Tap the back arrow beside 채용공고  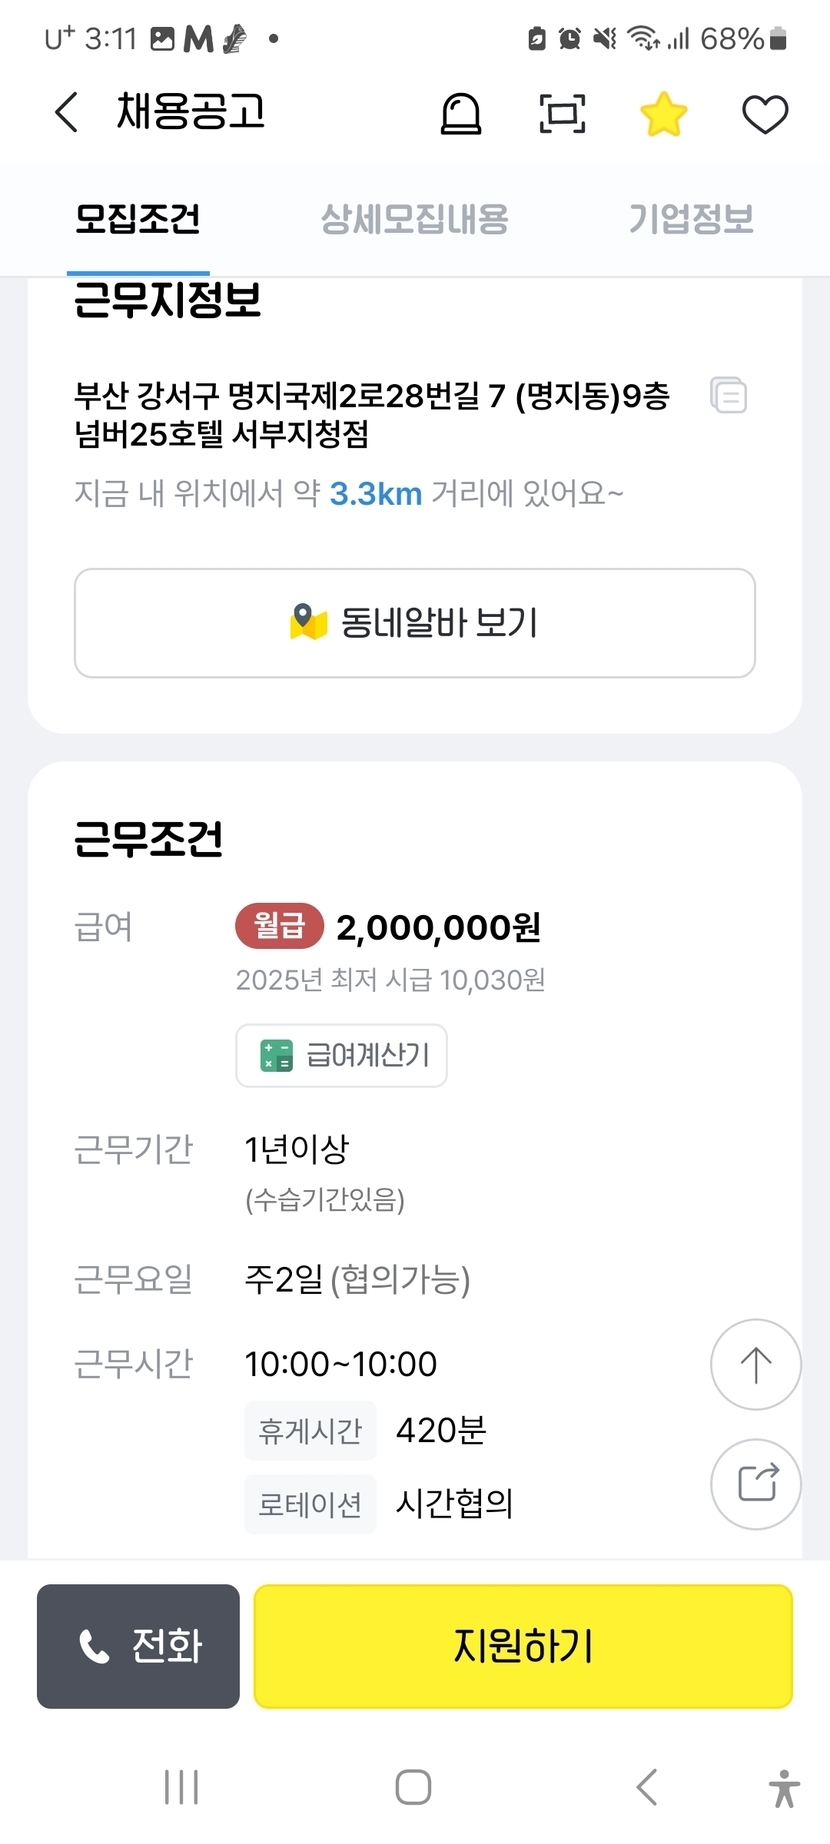66,112
